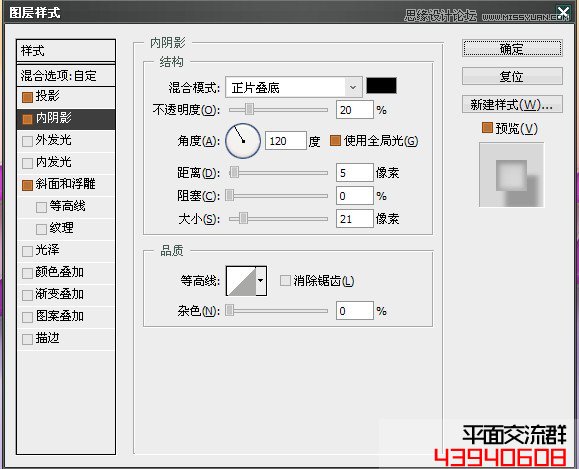Enable the 外发光 checkbox
The height and width of the screenshot is (469, 579).
tap(27, 141)
